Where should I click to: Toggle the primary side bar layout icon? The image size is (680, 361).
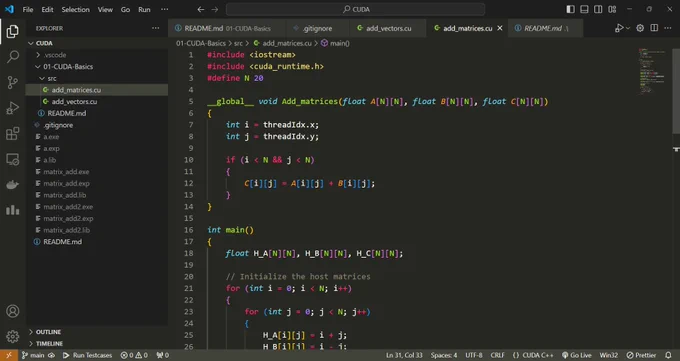571,9
